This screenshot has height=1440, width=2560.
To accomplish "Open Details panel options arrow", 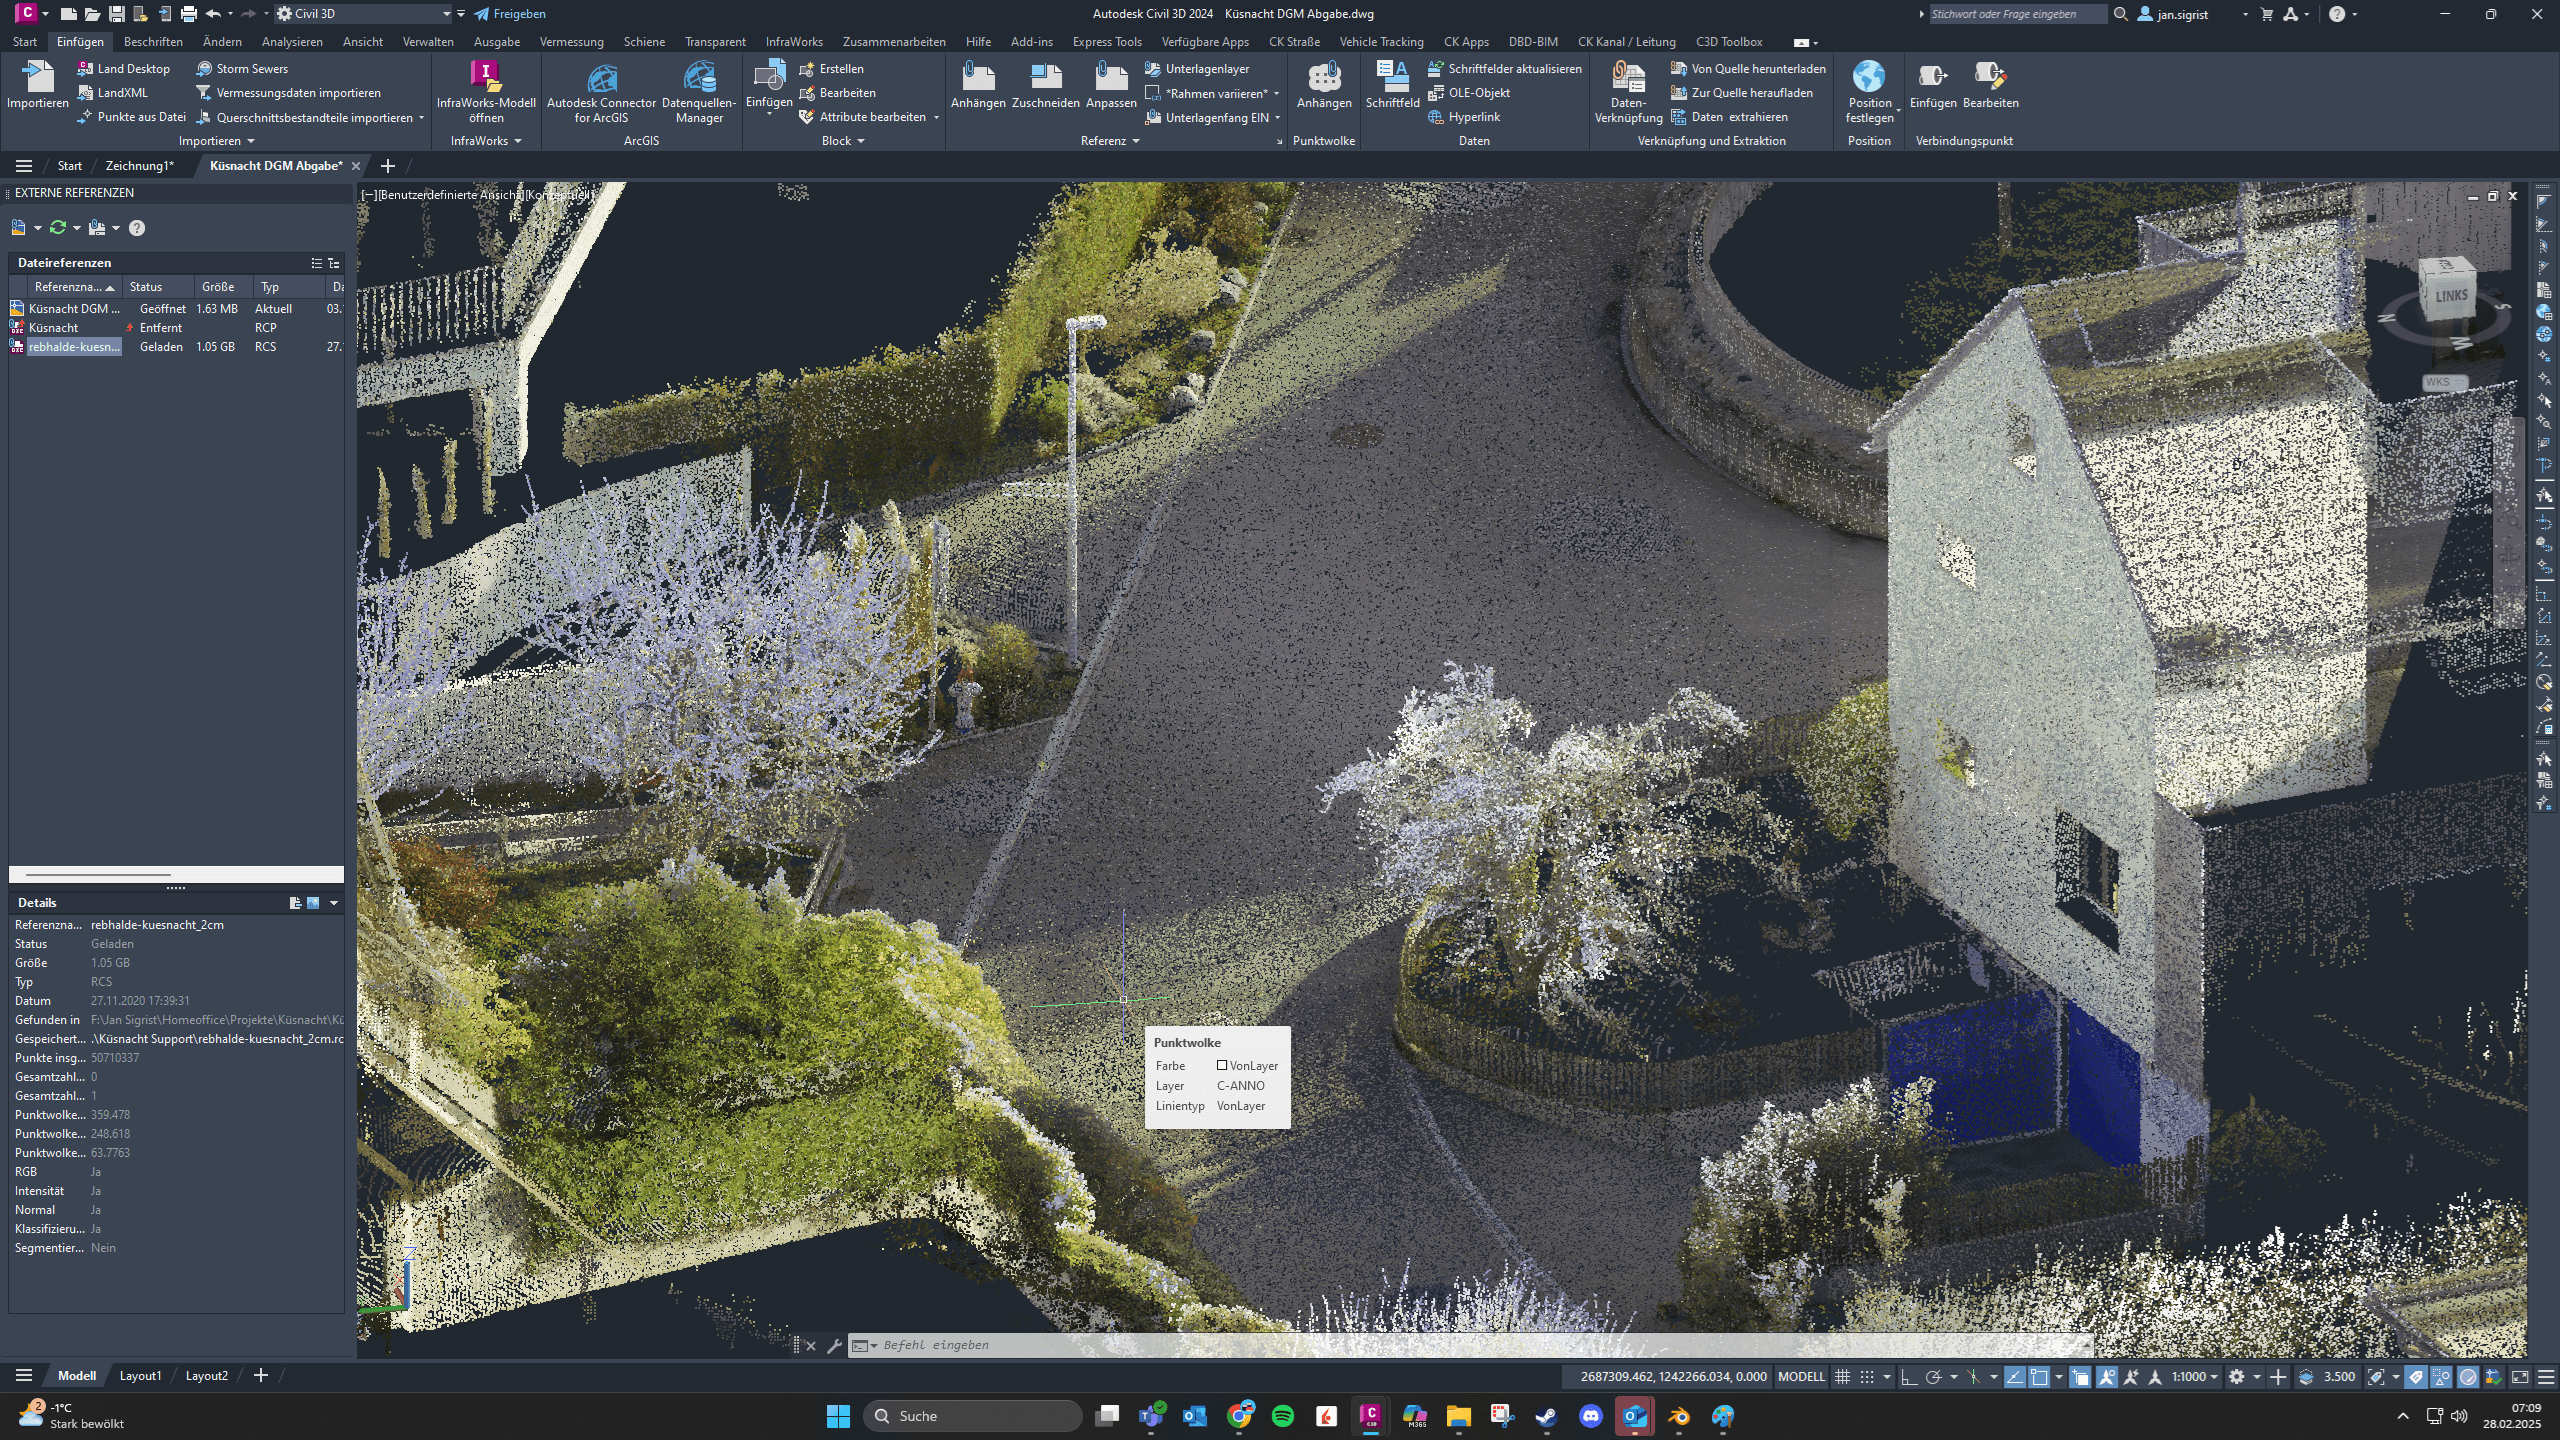I will pos(334,903).
